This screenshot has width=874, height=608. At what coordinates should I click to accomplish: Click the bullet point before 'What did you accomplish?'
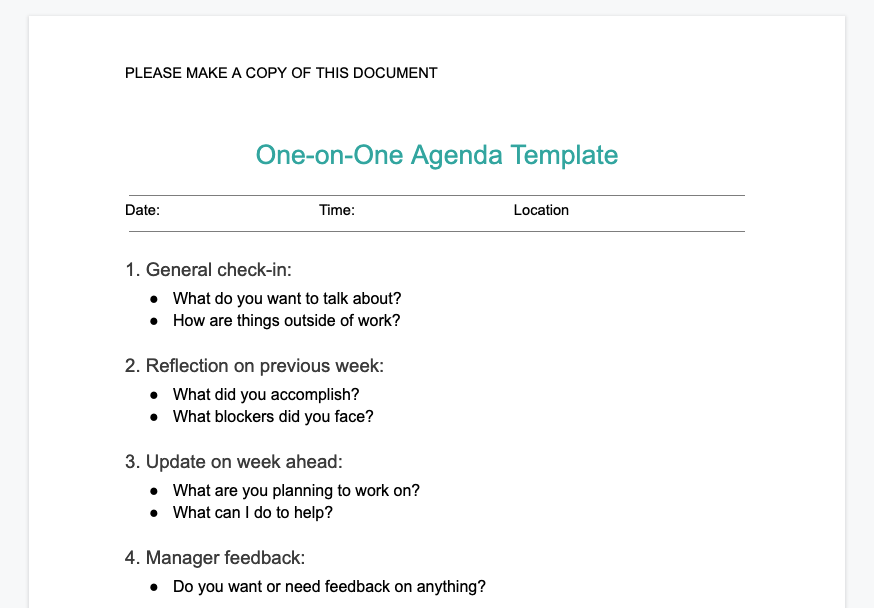click(x=154, y=395)
